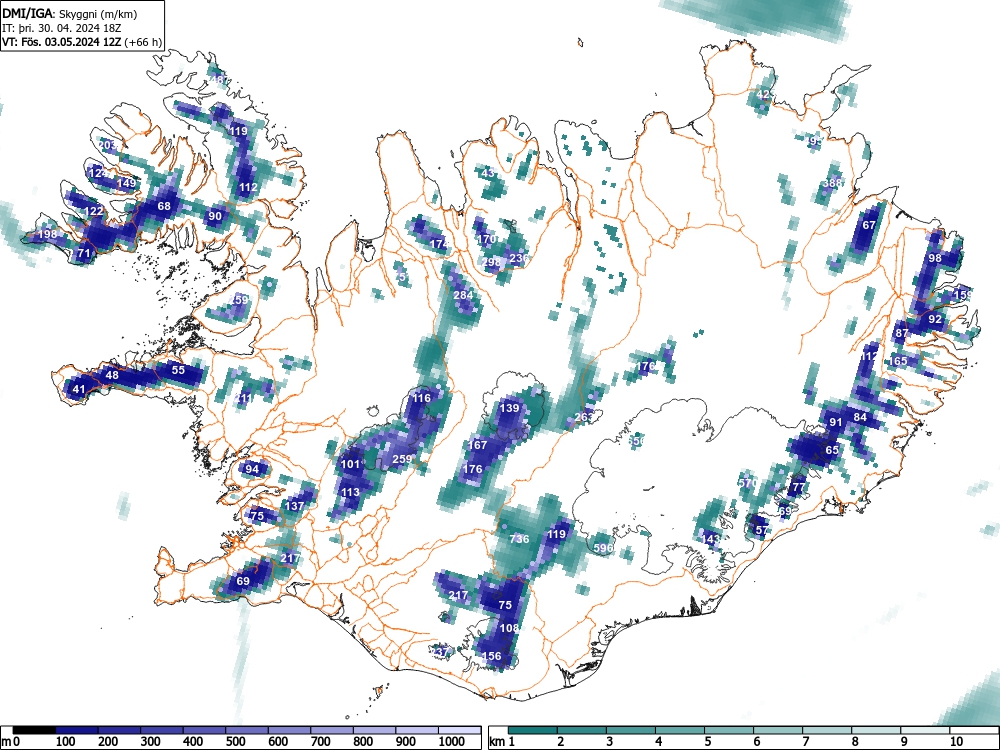Click the visibility value 77 in the southeast
1000x750 pixels.
point(798,487)
